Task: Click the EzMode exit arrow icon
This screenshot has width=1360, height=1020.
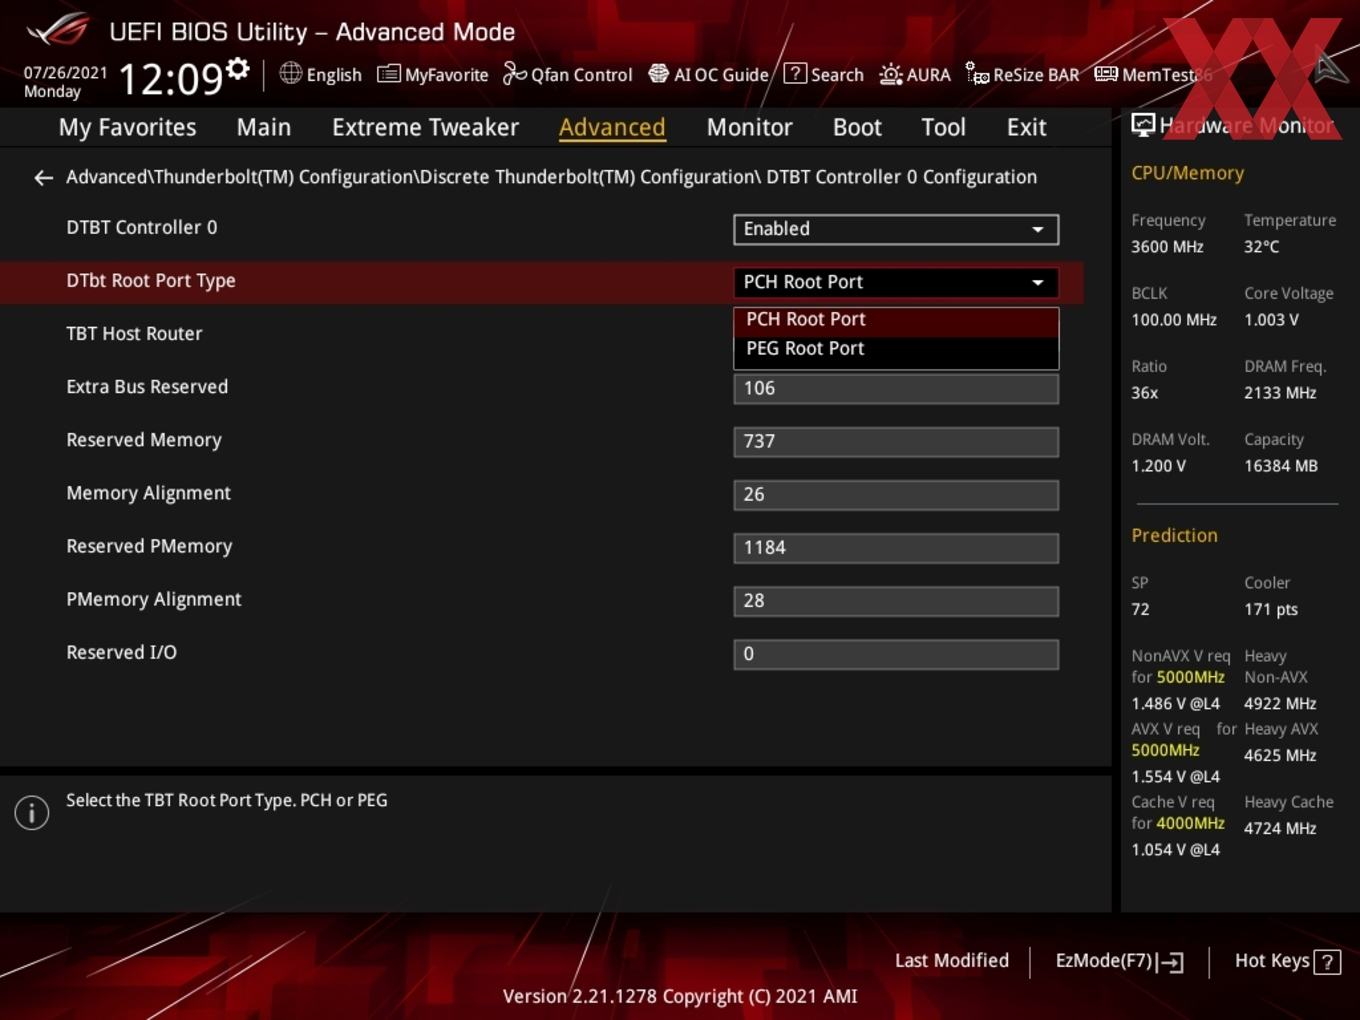Action: click(x=1171, y=962)
